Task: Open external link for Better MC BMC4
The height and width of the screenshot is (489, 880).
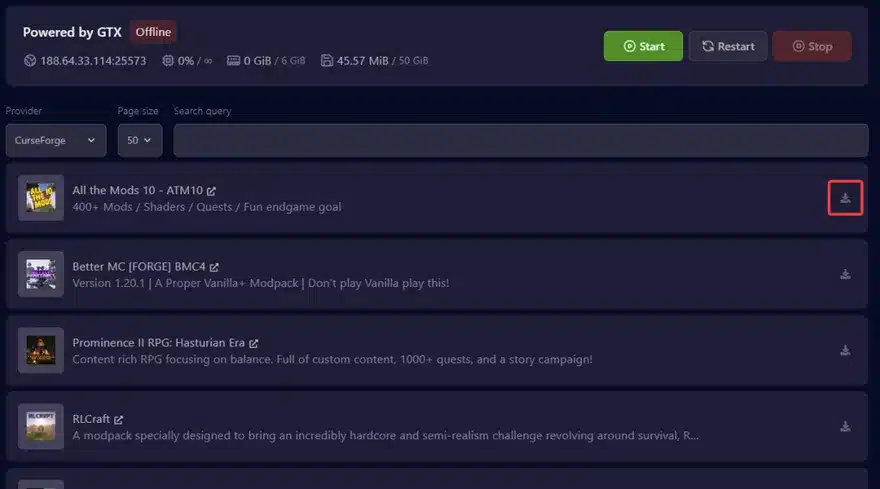Action: point(214,267)
